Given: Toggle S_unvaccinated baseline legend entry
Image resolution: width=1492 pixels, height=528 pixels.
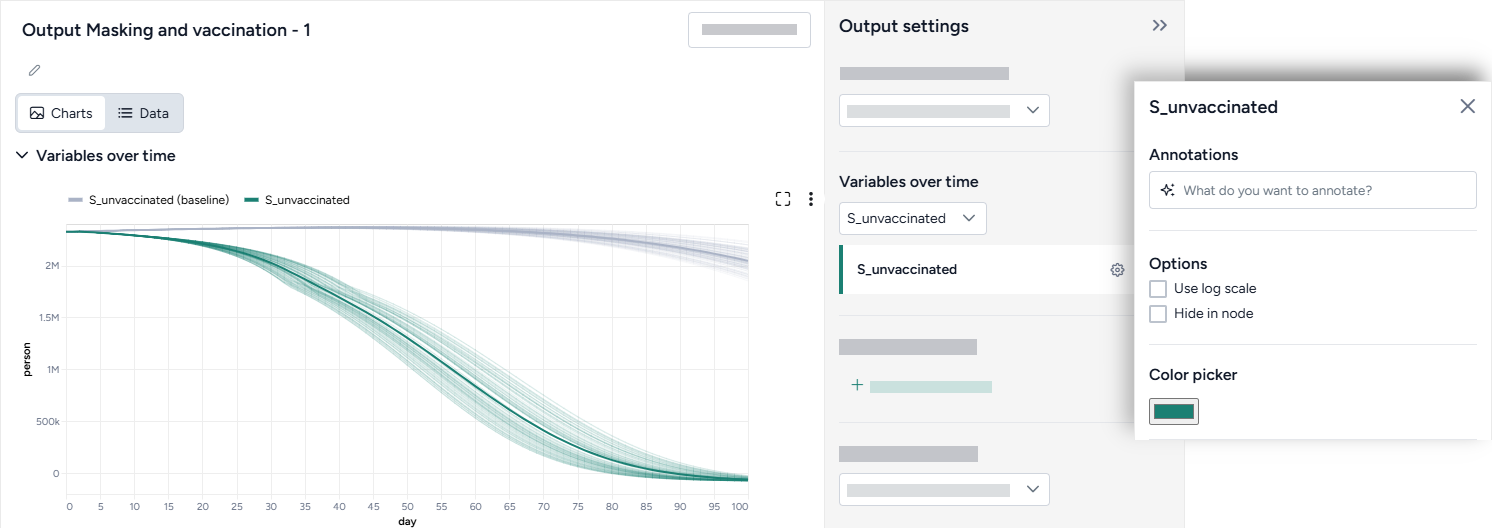Looking at the screenshot, I should [x=150, y=200].
